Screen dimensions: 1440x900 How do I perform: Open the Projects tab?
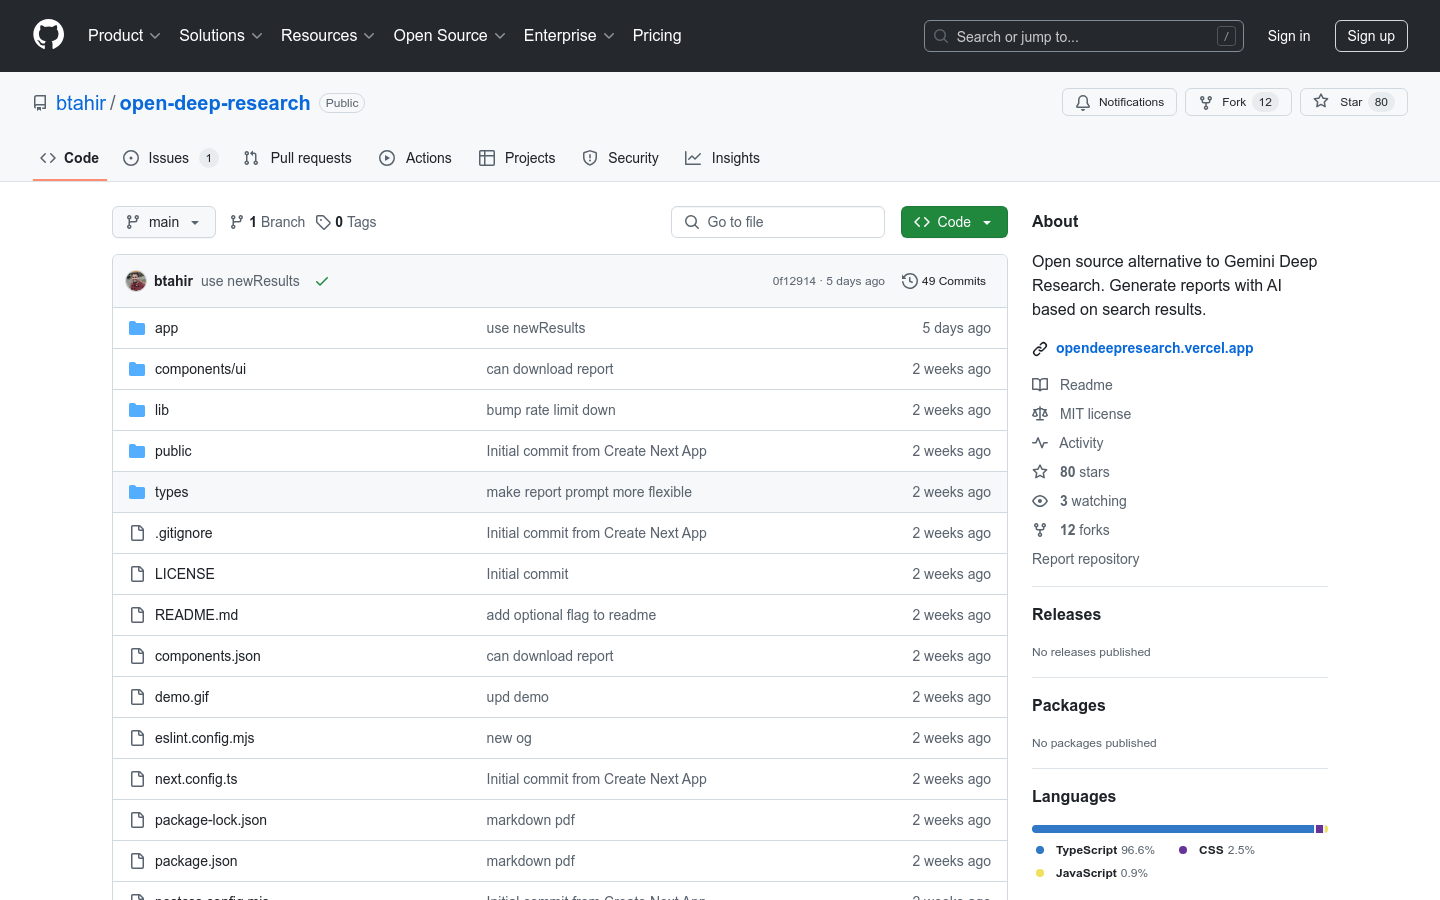pos(517,158)
